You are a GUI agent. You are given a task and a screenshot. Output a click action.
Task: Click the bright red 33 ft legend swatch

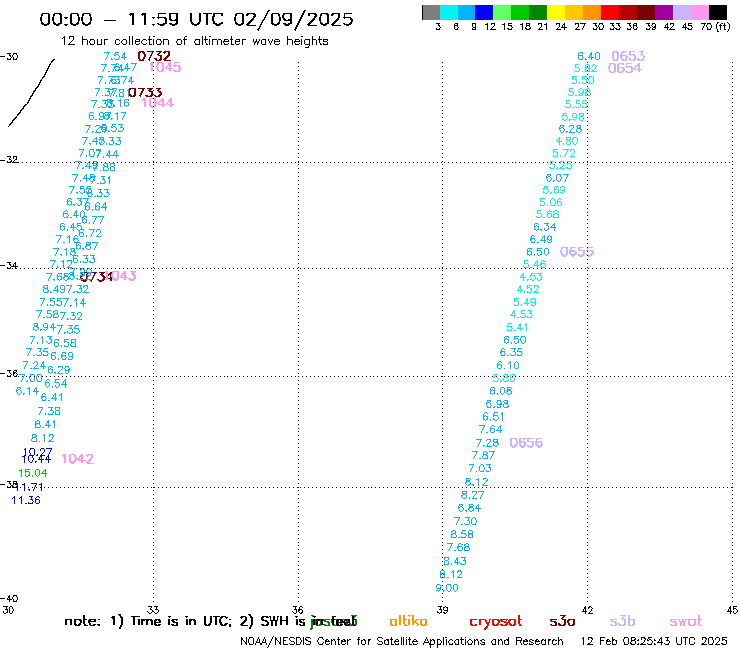coord(610,12)
